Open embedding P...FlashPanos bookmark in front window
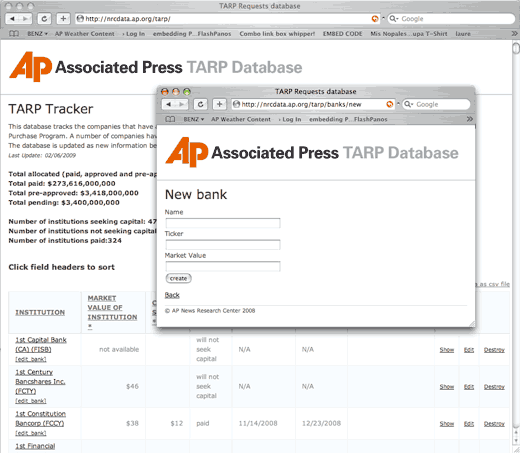 point(348,119)
